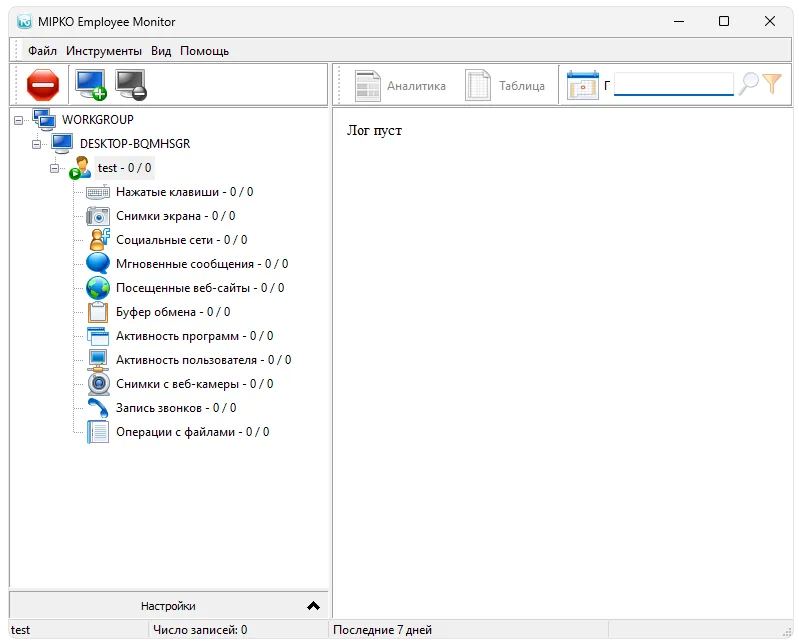Screen dimensions: 799x643
Task: Collapse the test user node
Action: point(55,168)
